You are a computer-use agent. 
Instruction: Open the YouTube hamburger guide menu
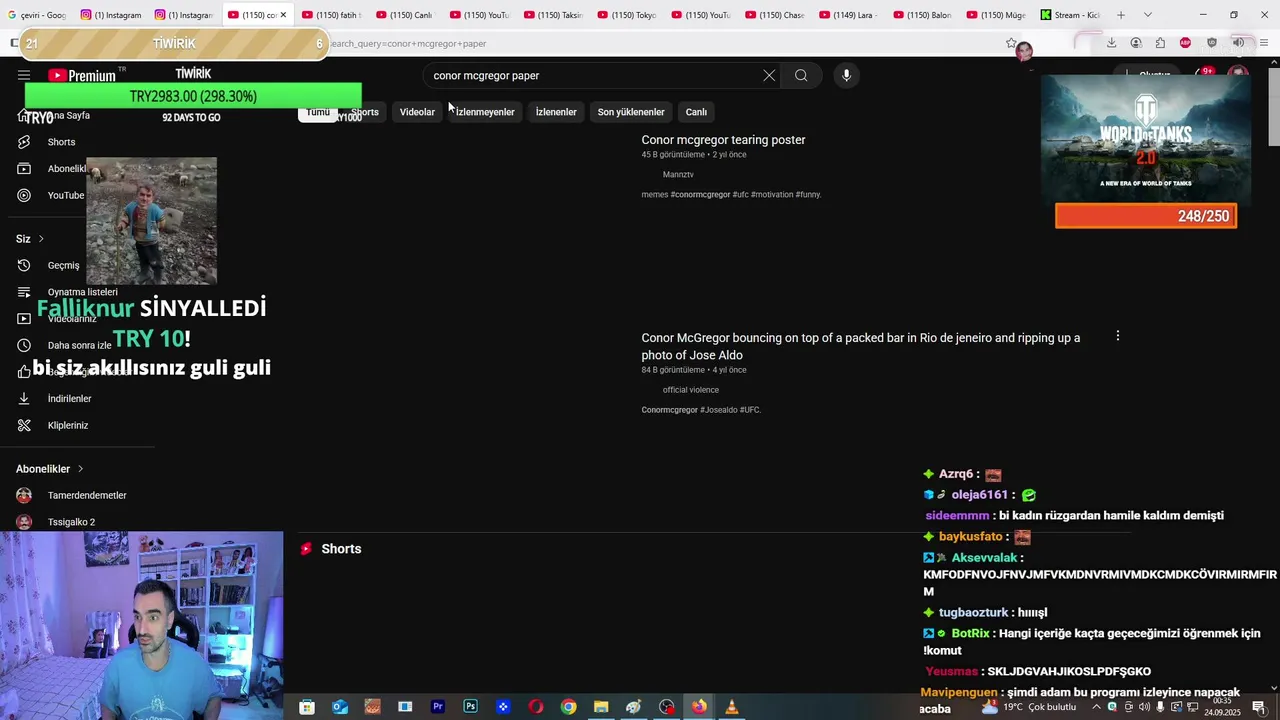[x=24, y=75]
